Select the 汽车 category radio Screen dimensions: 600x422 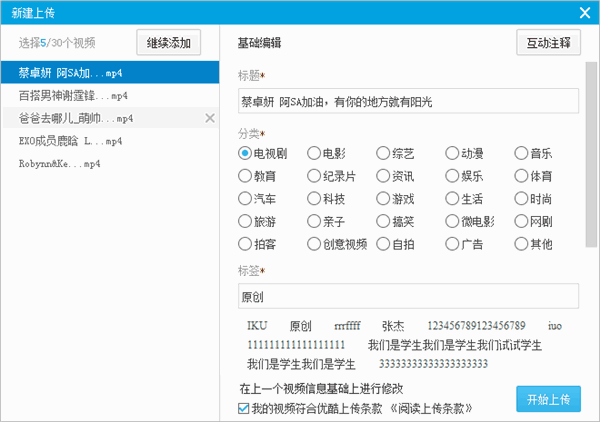pos(245,199)
